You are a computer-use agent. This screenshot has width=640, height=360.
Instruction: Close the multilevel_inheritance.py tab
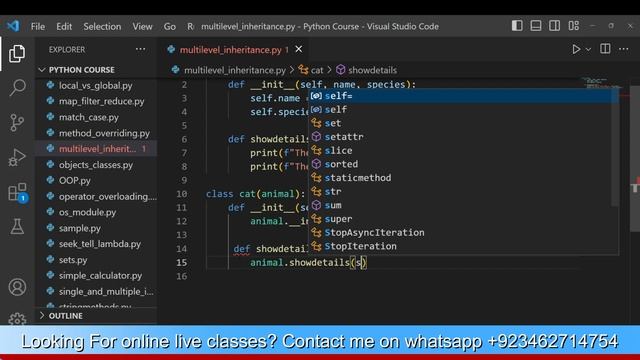click(x=299, y=49)
